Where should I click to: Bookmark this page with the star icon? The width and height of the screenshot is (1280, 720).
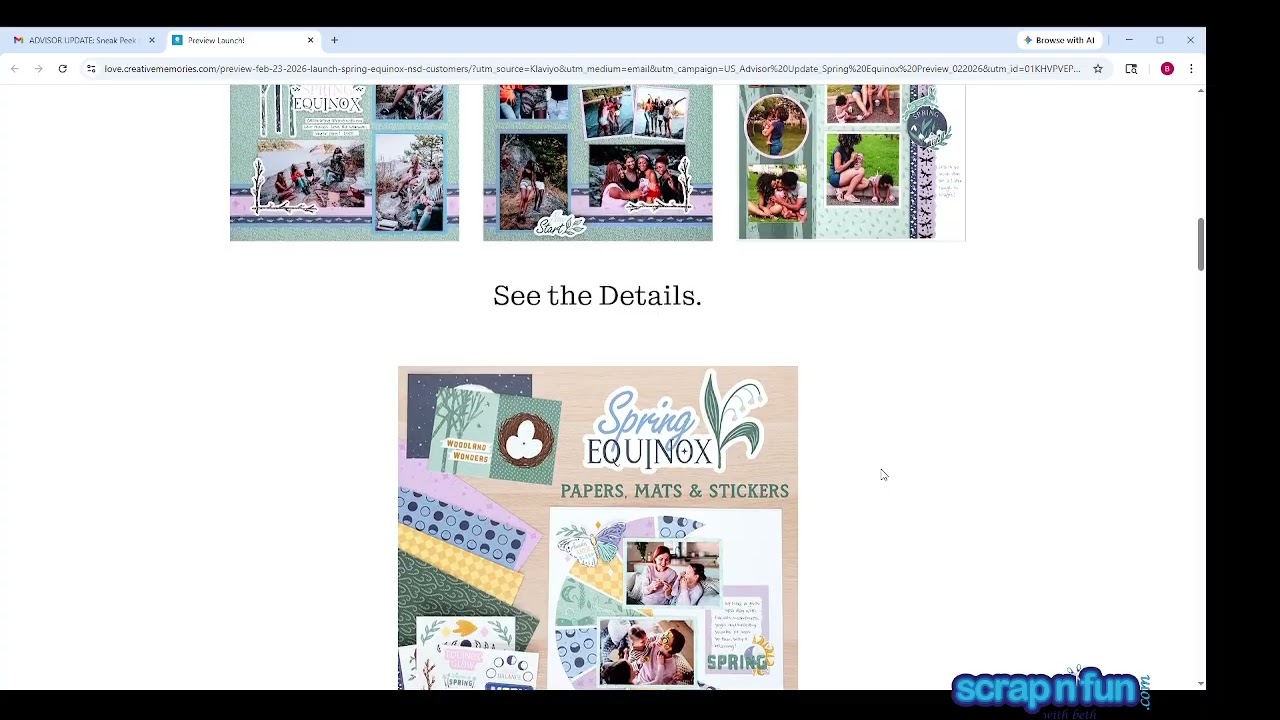coord(1098,69)
